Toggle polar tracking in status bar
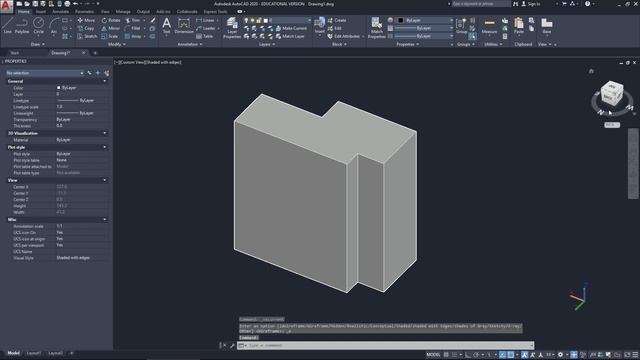The height and width of the screenshot is (360, 640). pos(476,355)
